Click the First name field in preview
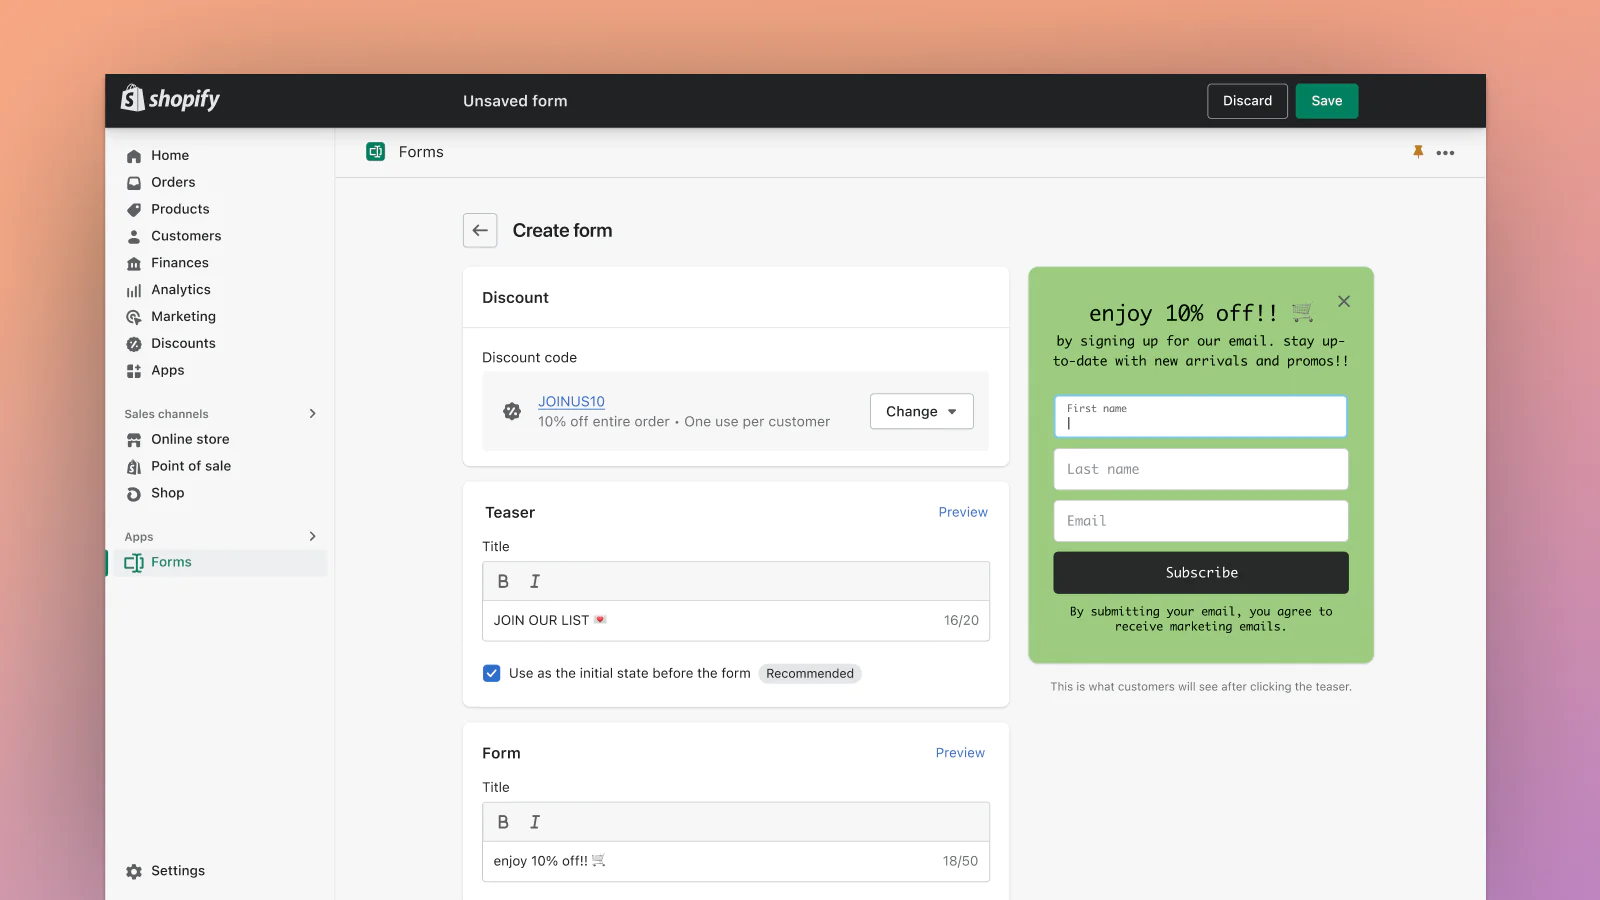The height and width of the screenshot is (900, 1600). coord(1201,416)
